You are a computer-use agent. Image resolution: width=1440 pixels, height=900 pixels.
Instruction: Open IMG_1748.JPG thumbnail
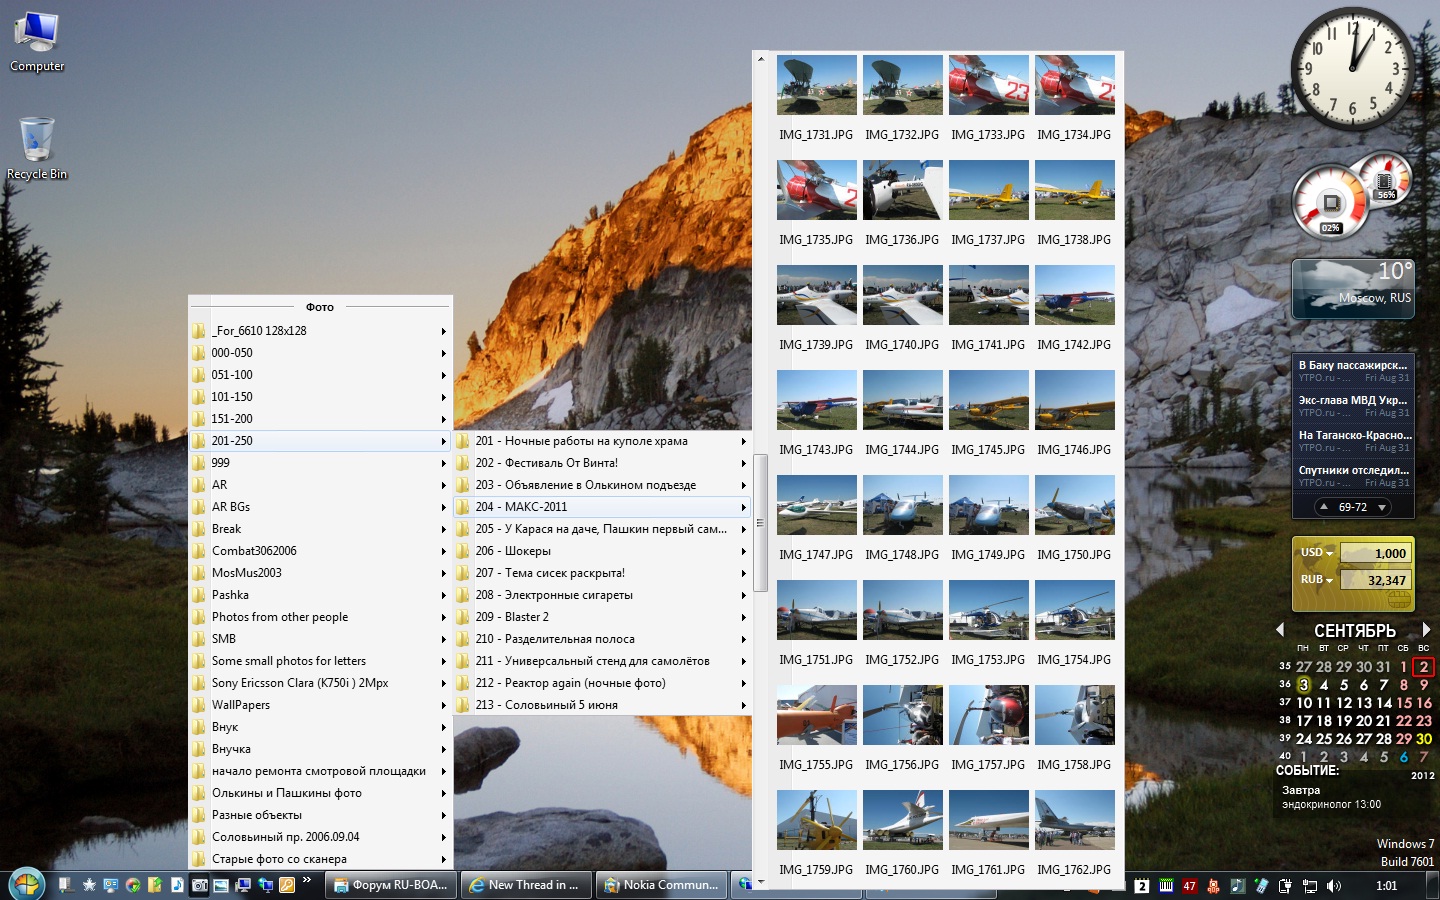[x=902, y=505]
